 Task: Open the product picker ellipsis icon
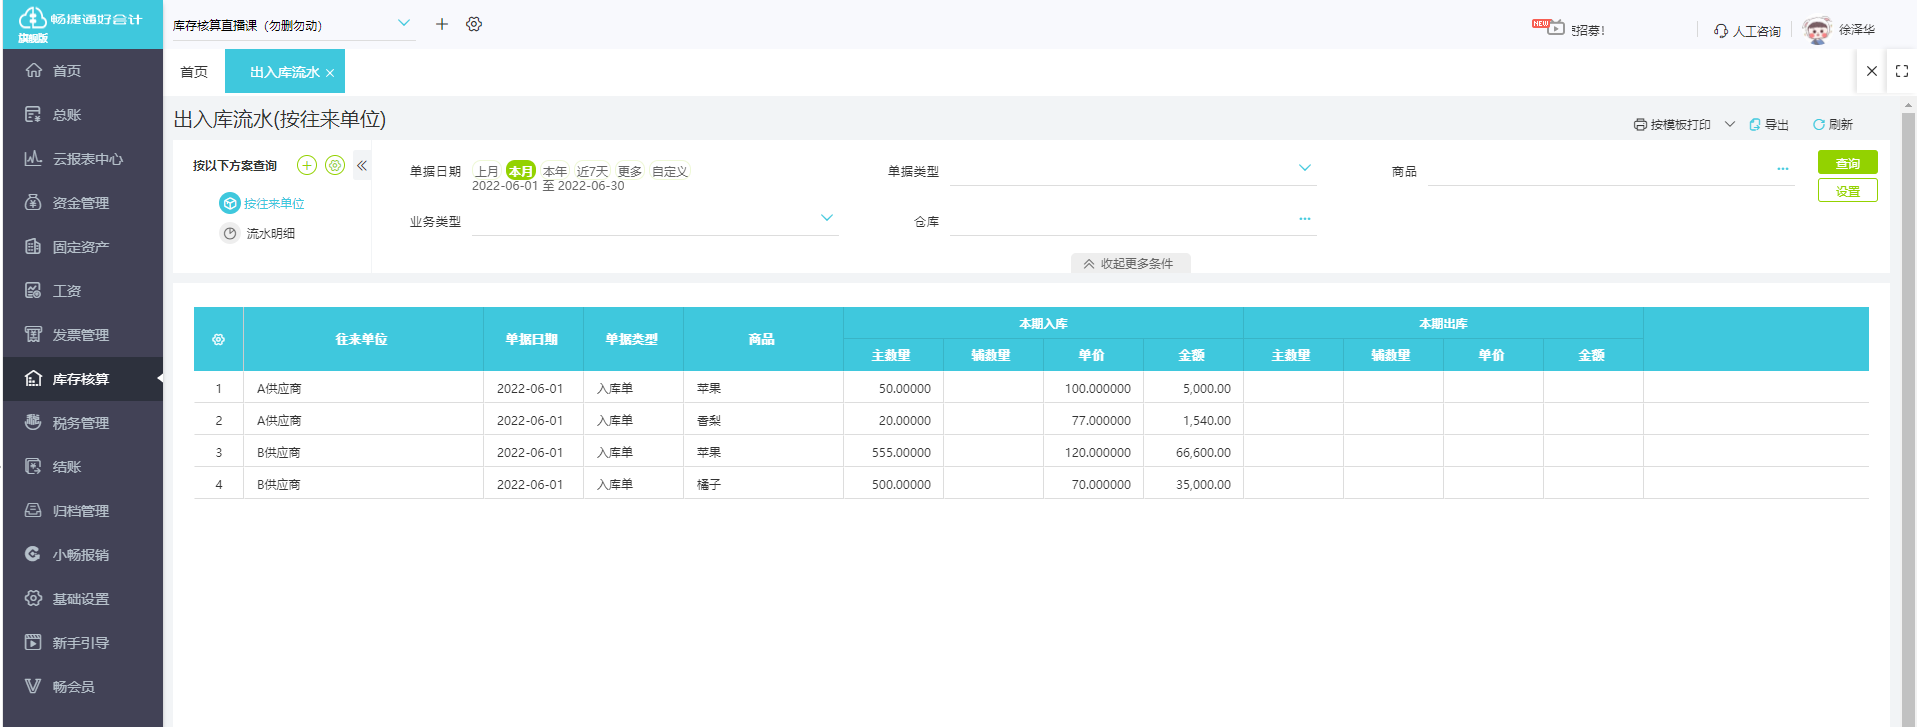tap(1782, 169)
